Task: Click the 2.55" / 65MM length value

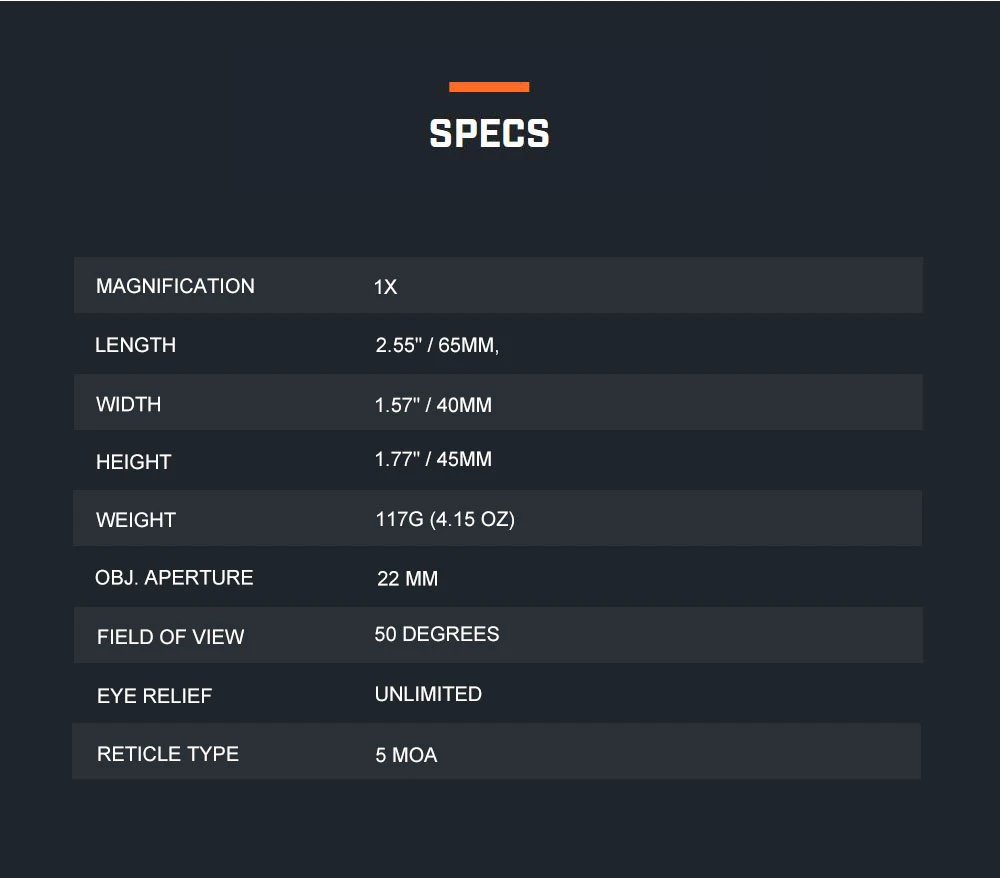Action: tap(437, 345)
